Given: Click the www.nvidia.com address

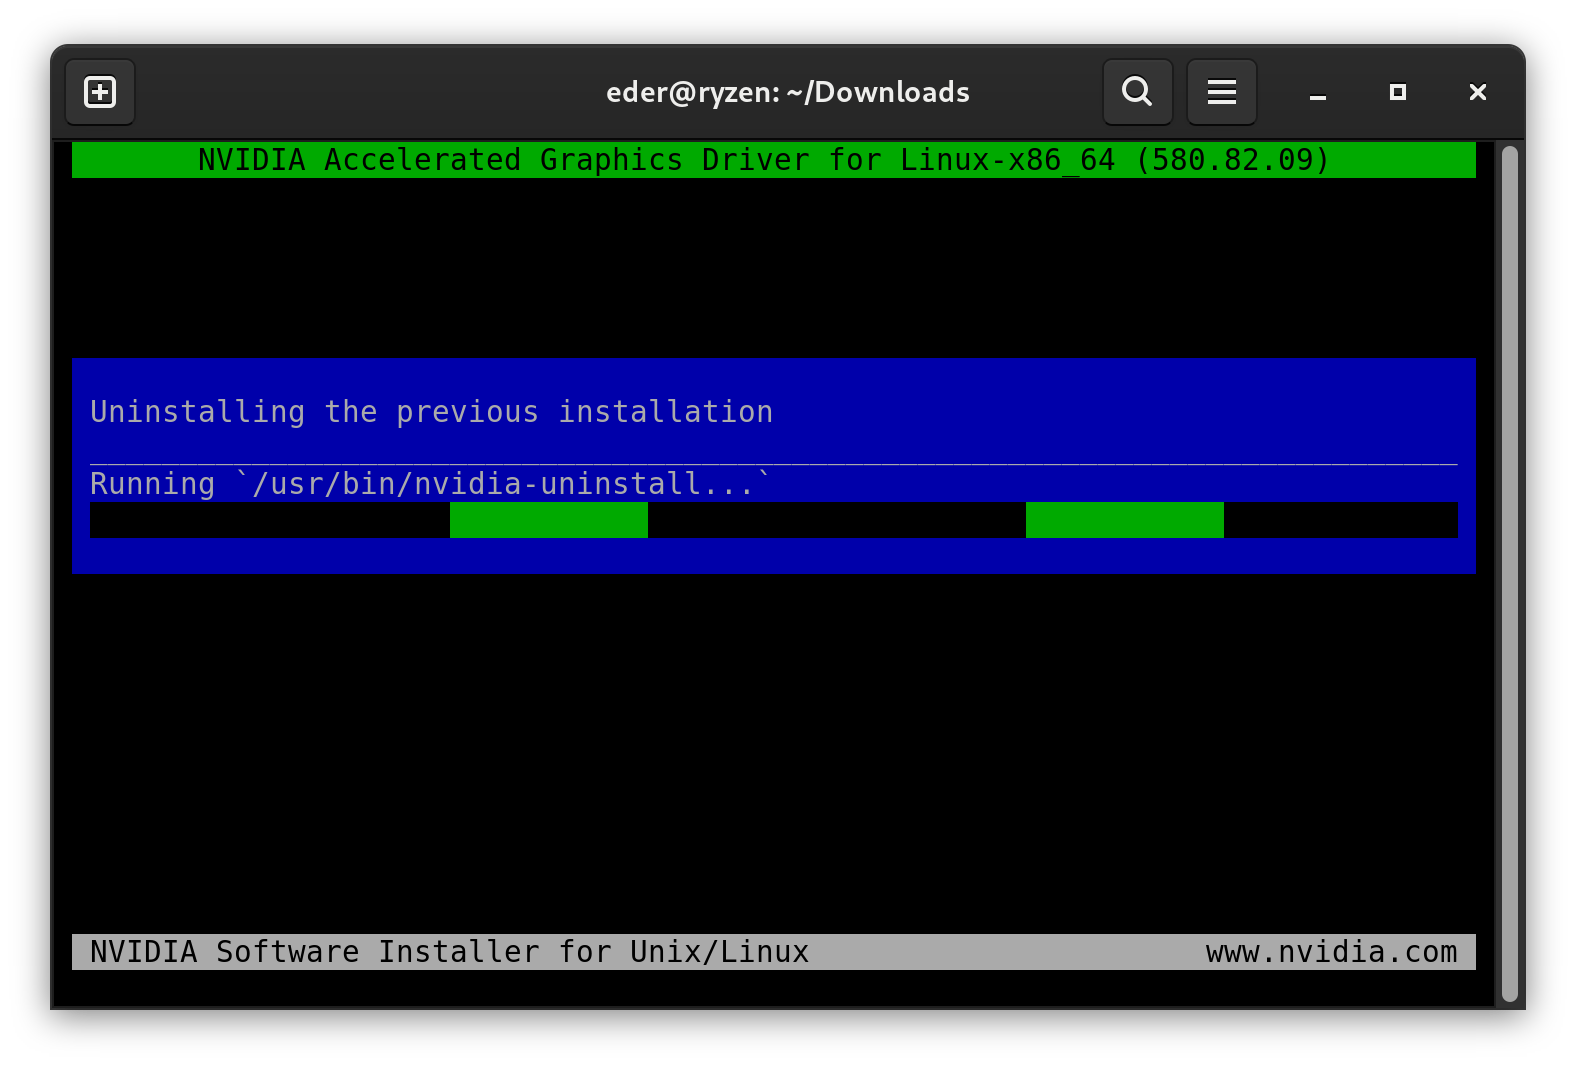Looking at the screenshot, I should tap(1331, 952).
